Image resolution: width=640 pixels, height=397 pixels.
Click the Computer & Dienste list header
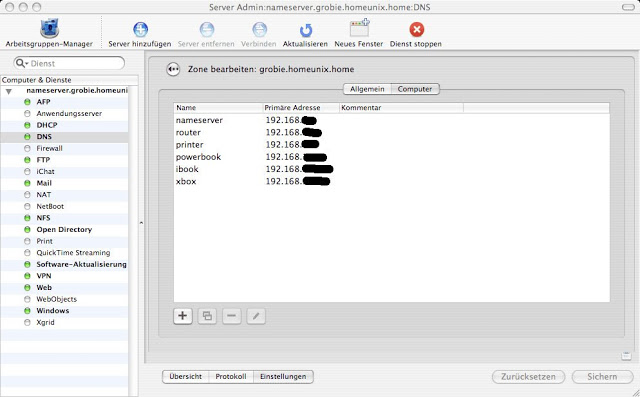[69, 80]
